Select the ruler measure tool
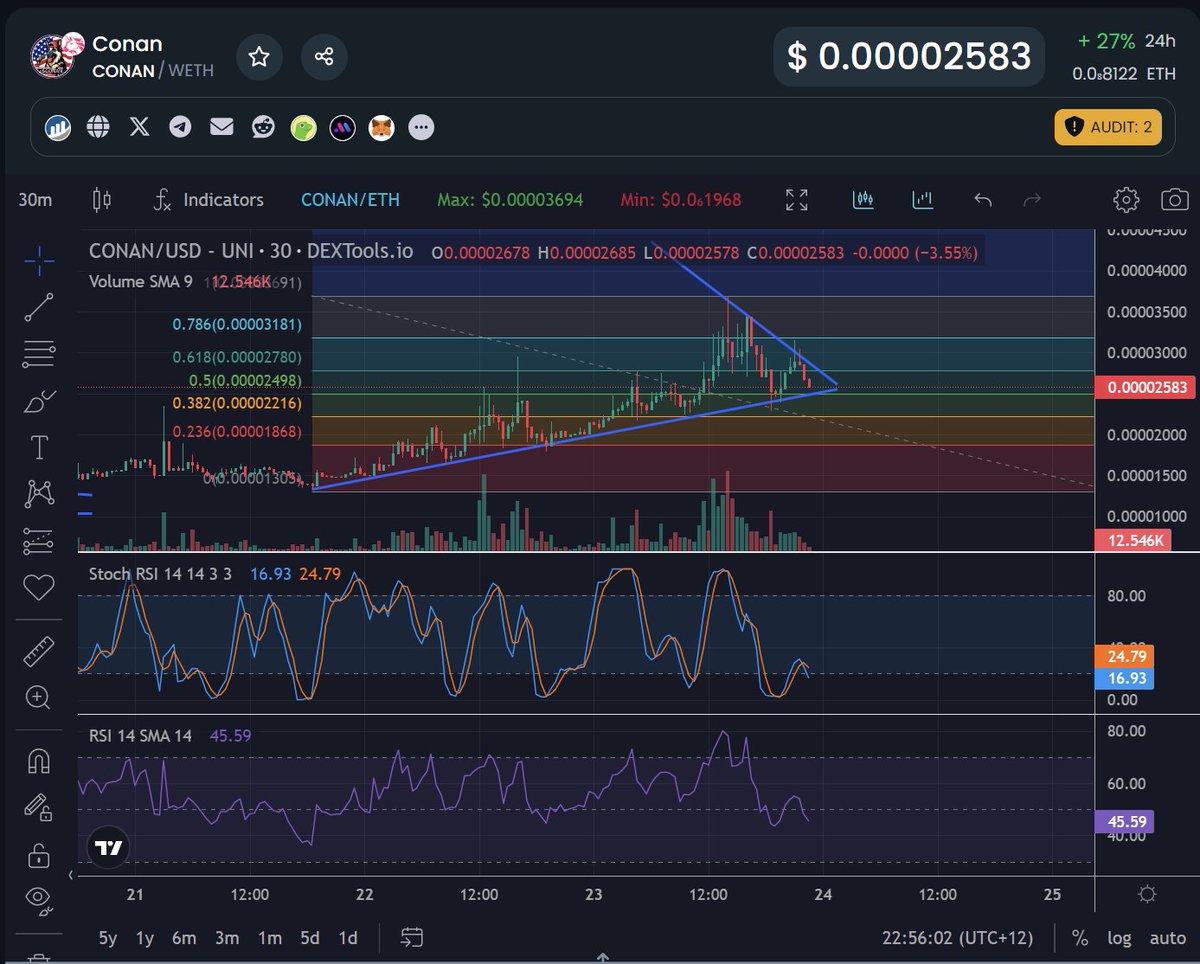 point(39,651)
